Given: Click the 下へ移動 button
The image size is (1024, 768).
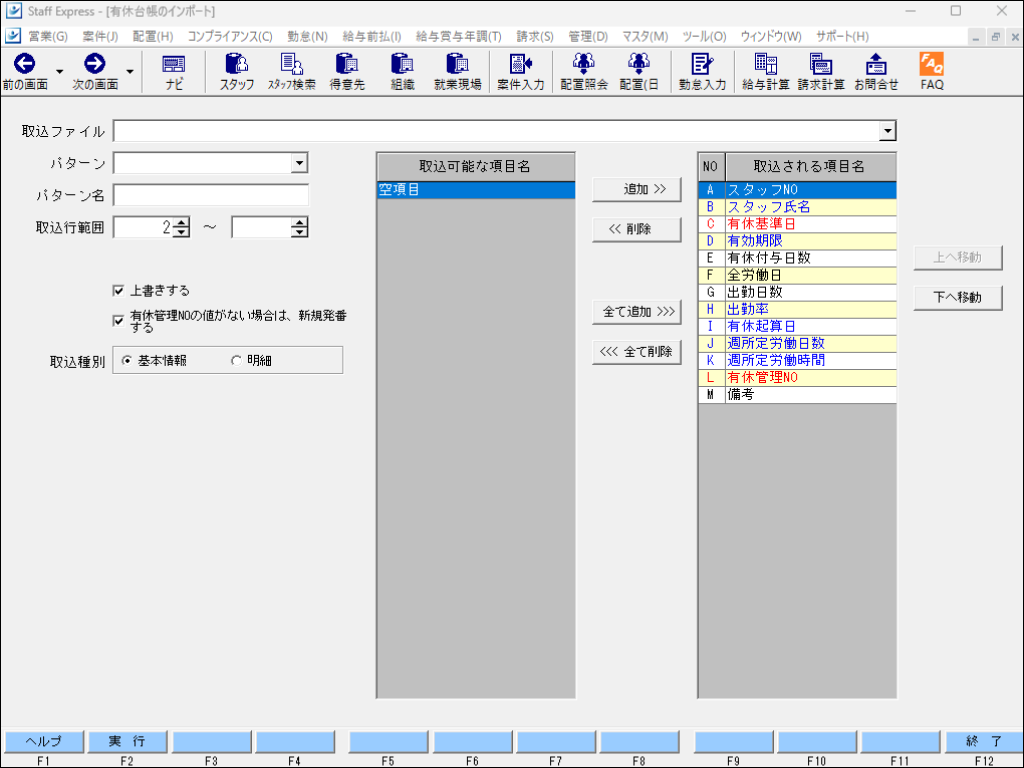Looking at the screenshot, I should coord(957,297).
